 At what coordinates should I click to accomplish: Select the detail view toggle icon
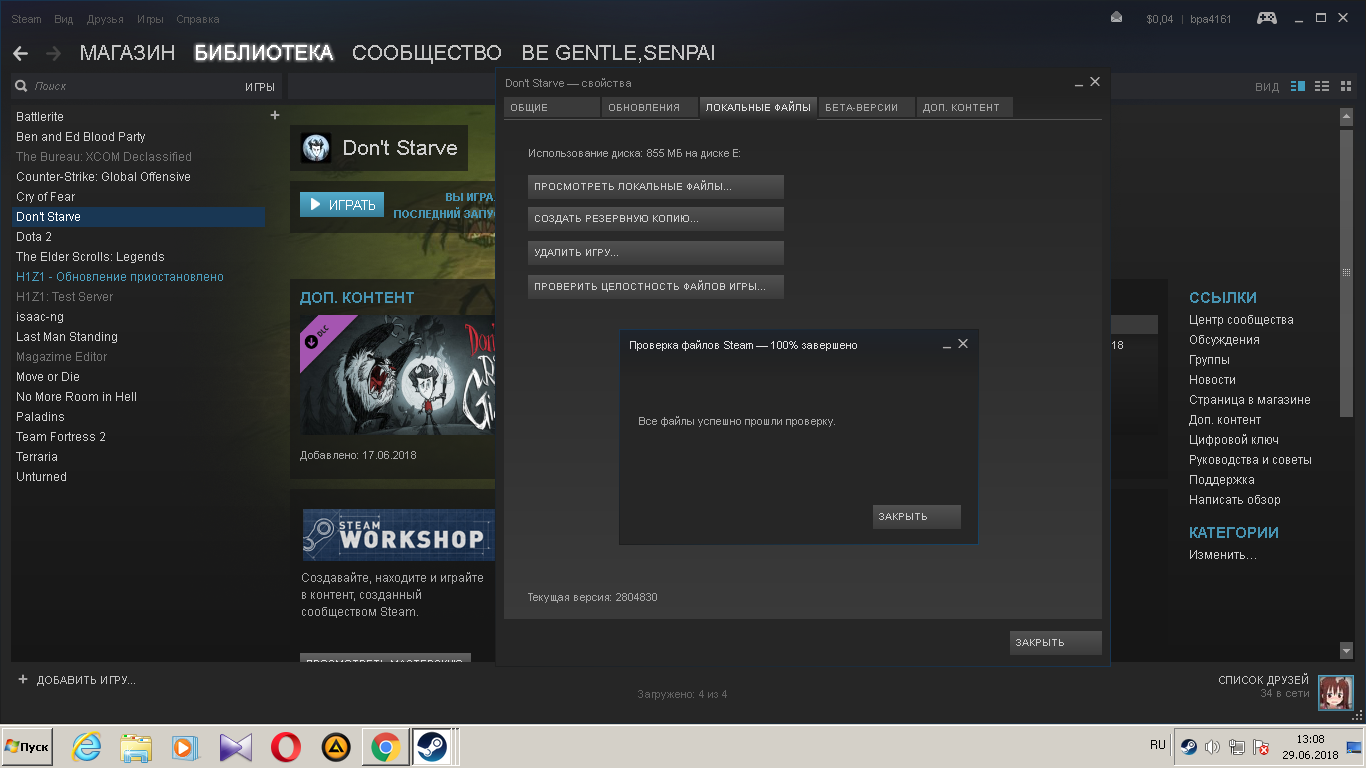[x=1298, y=87]
